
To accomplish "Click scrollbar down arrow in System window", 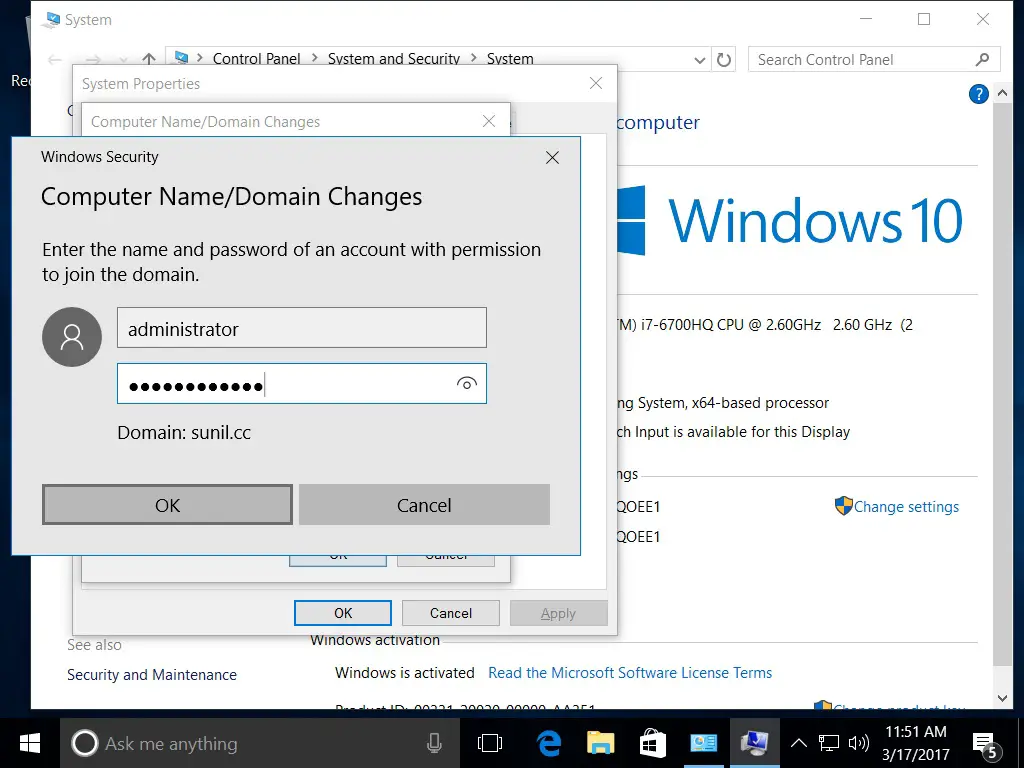I will coord(1002,698).
